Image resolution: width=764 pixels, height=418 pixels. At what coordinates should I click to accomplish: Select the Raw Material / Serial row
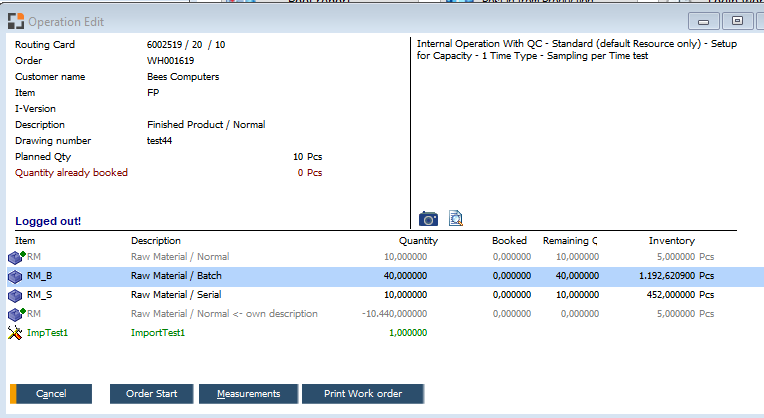pos(176,295)
